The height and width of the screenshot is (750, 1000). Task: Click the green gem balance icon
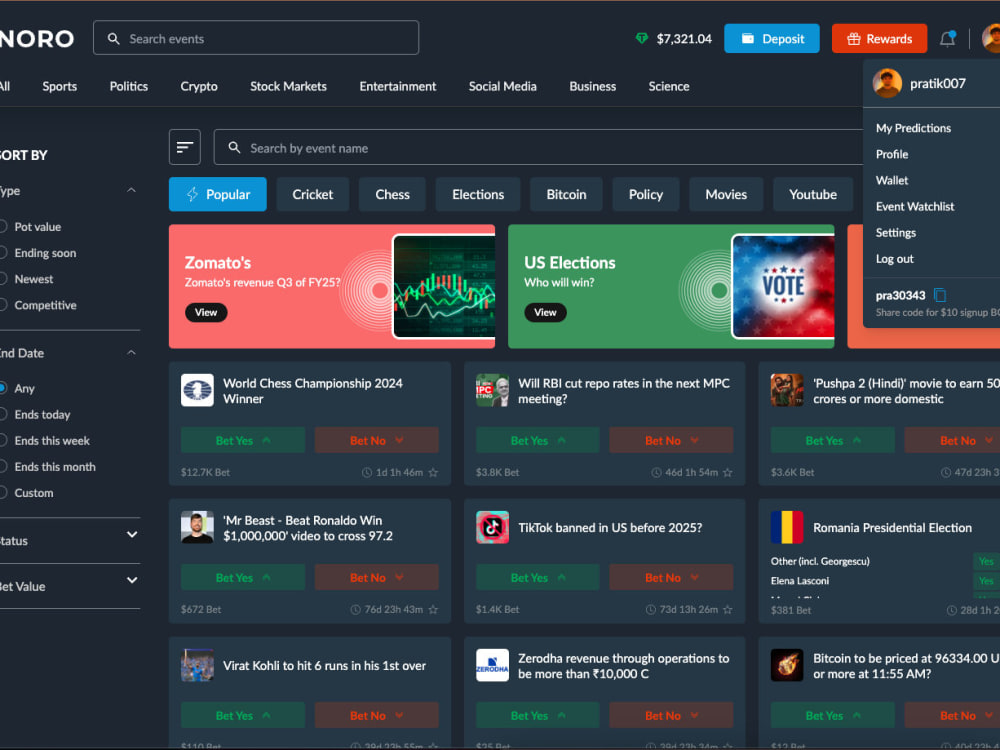[642, 39]
